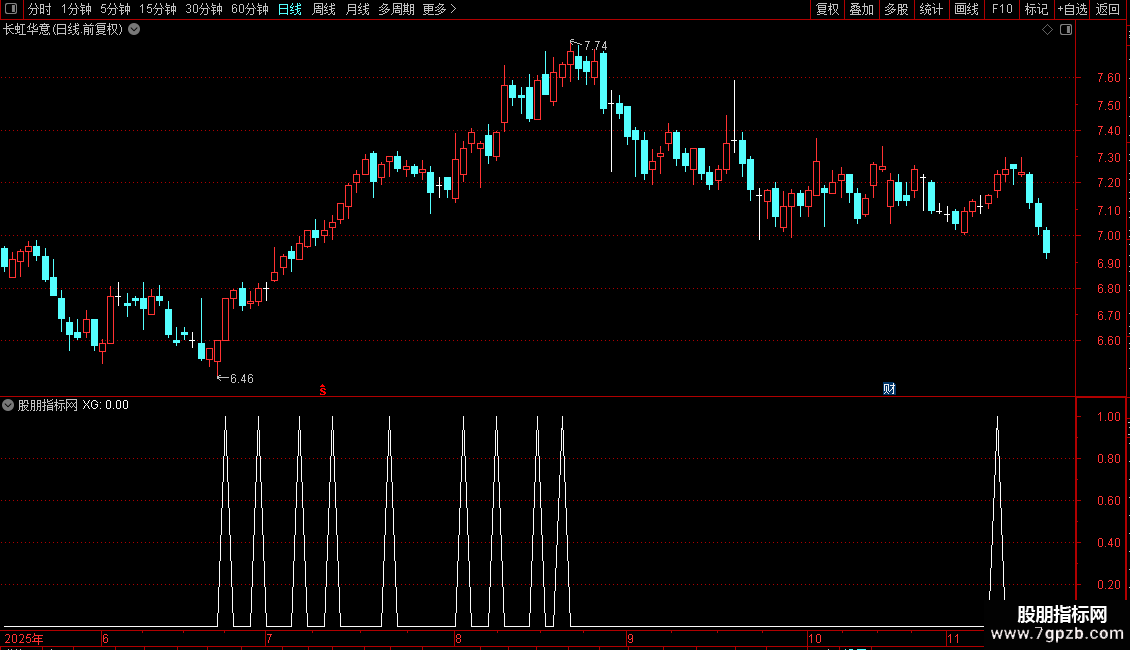
Task: Click the 7.74 high price label
Action: tap(595, 45)
